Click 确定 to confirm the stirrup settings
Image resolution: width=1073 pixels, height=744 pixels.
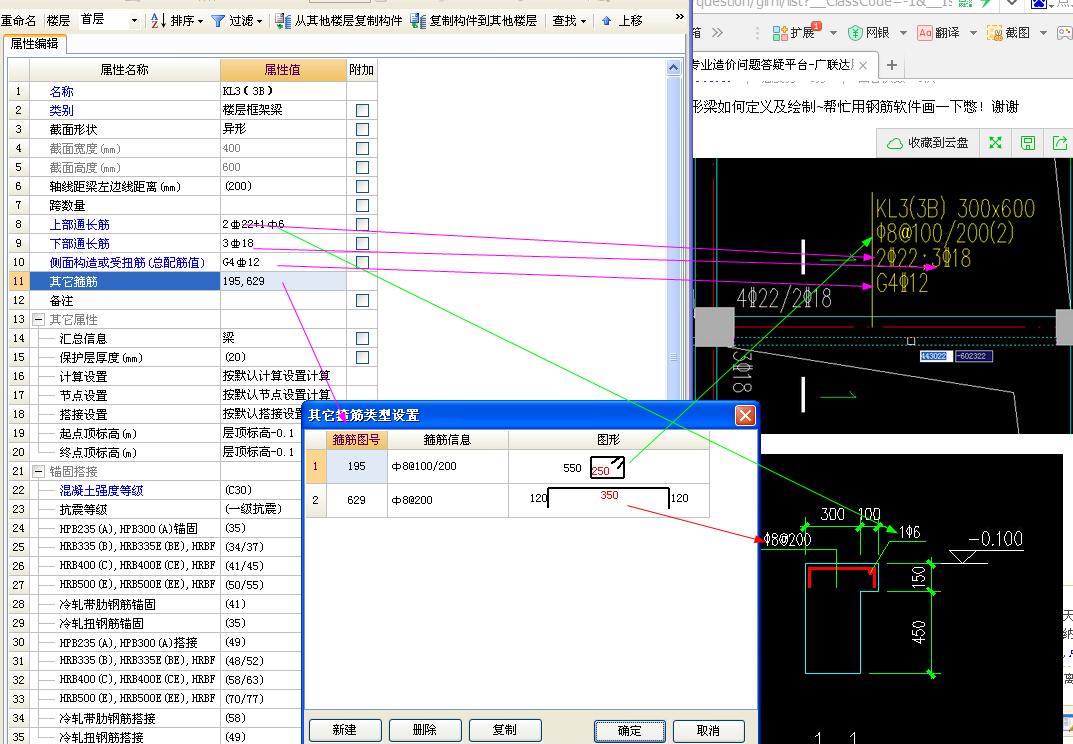pos(630,731)
